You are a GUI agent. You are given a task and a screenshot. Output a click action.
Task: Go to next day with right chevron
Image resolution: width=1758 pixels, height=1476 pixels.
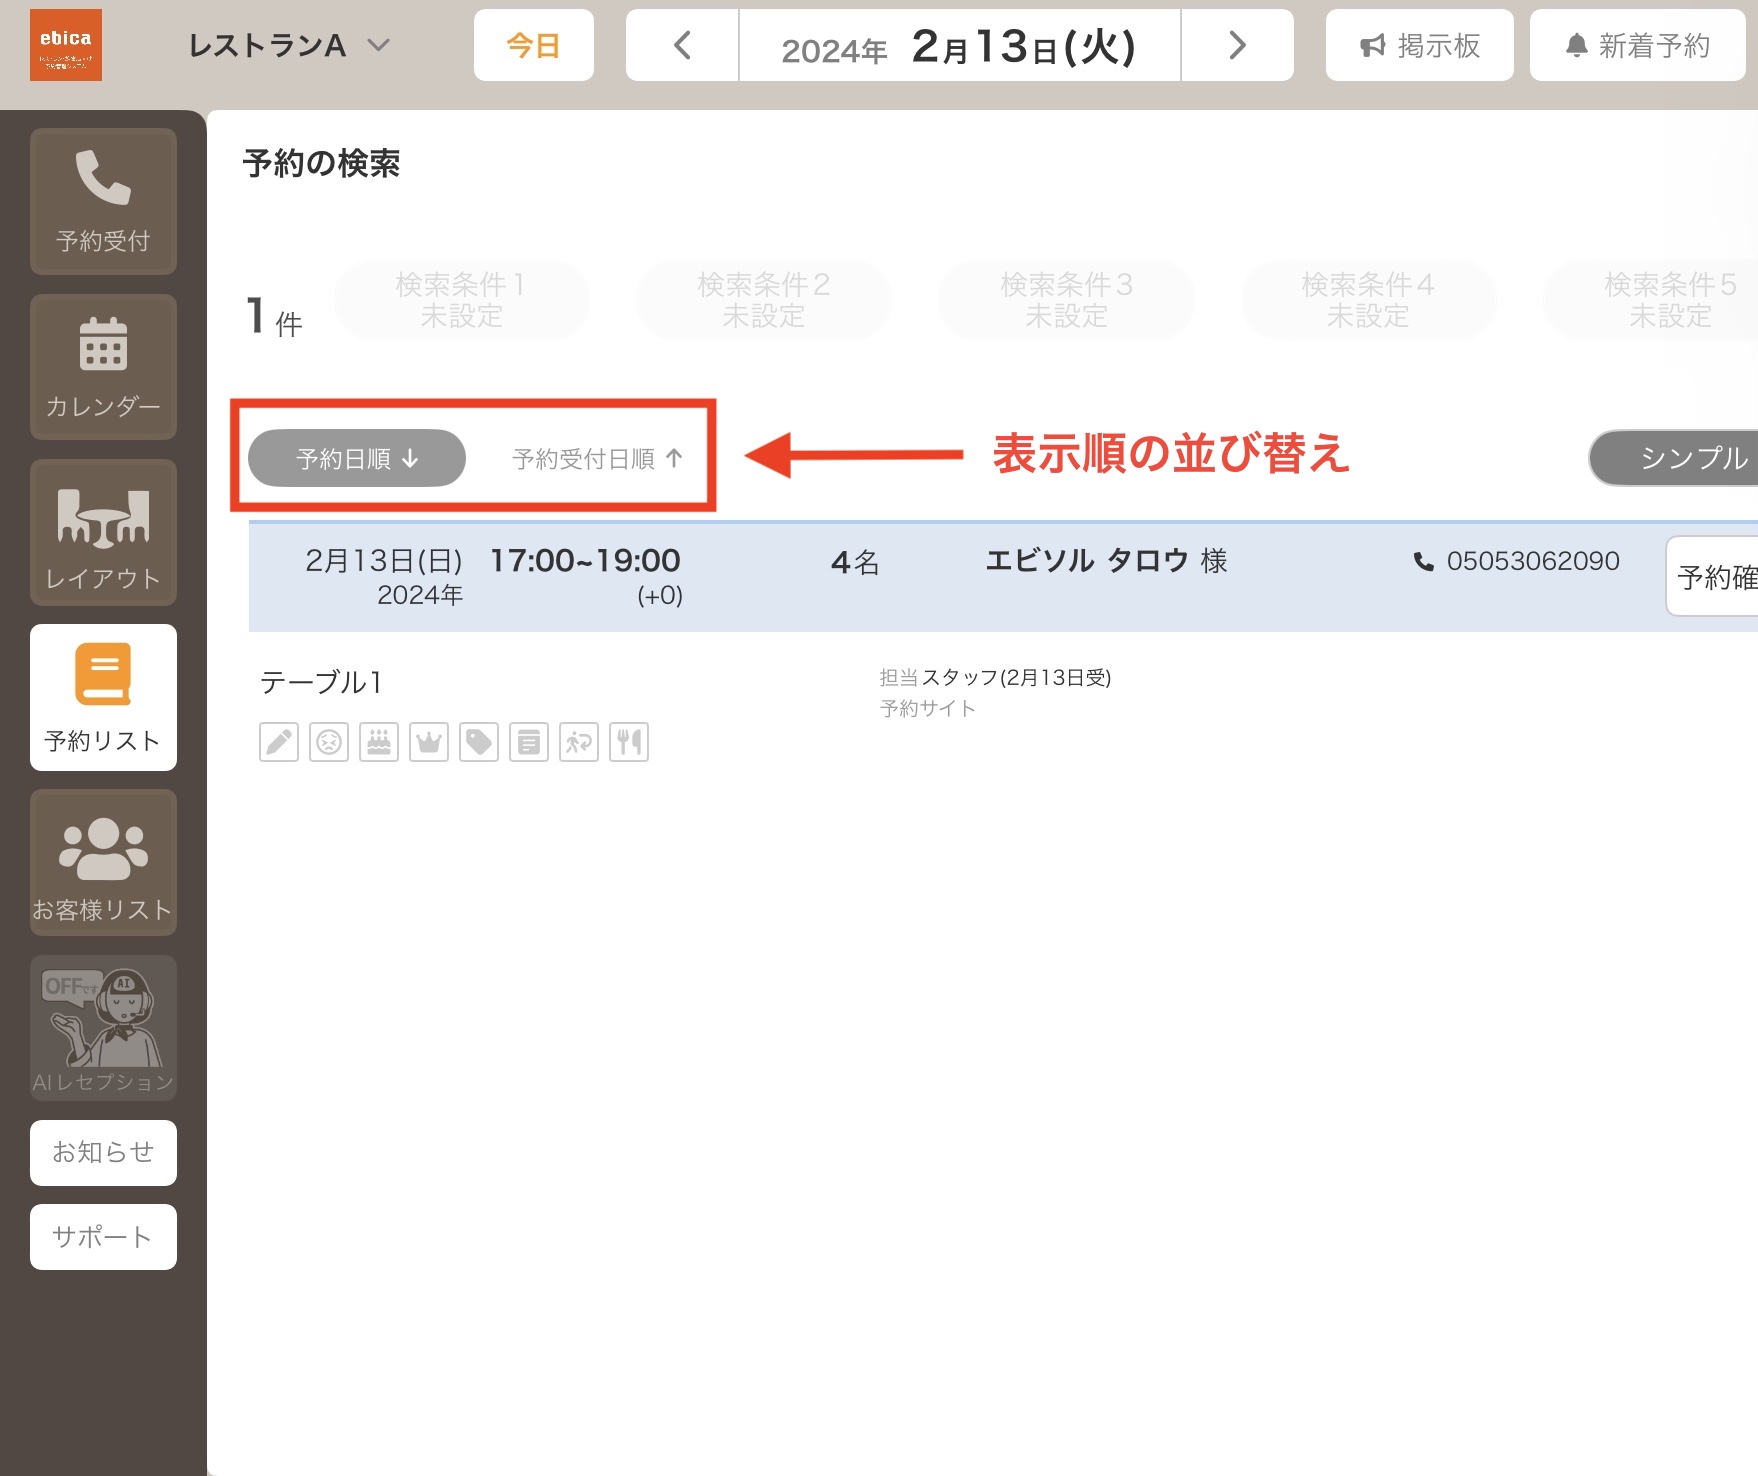[x=1237, y=45]
